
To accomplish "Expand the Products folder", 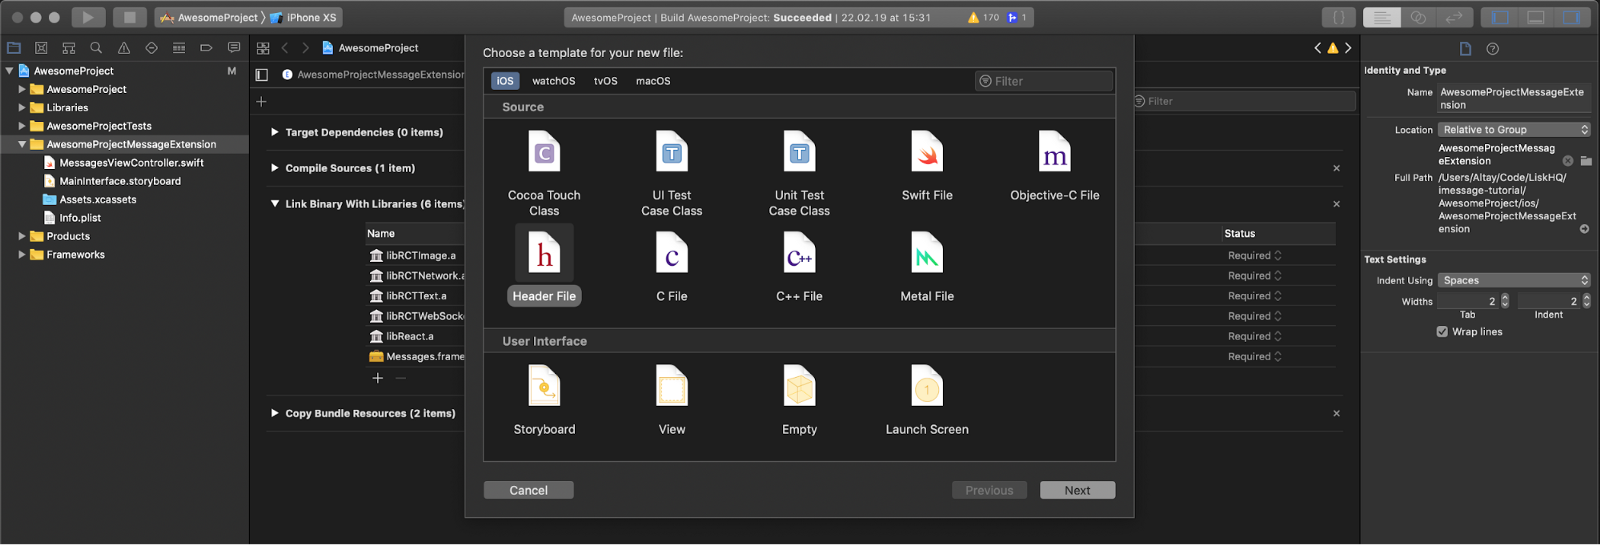I will [22, 236].
